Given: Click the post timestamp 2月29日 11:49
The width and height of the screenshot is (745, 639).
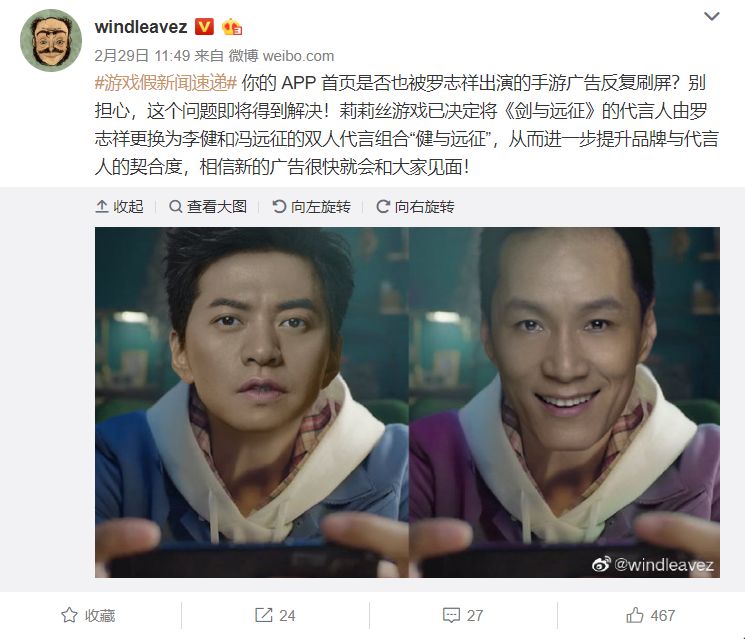Looking at the screenshot, I should coord(142,56).
